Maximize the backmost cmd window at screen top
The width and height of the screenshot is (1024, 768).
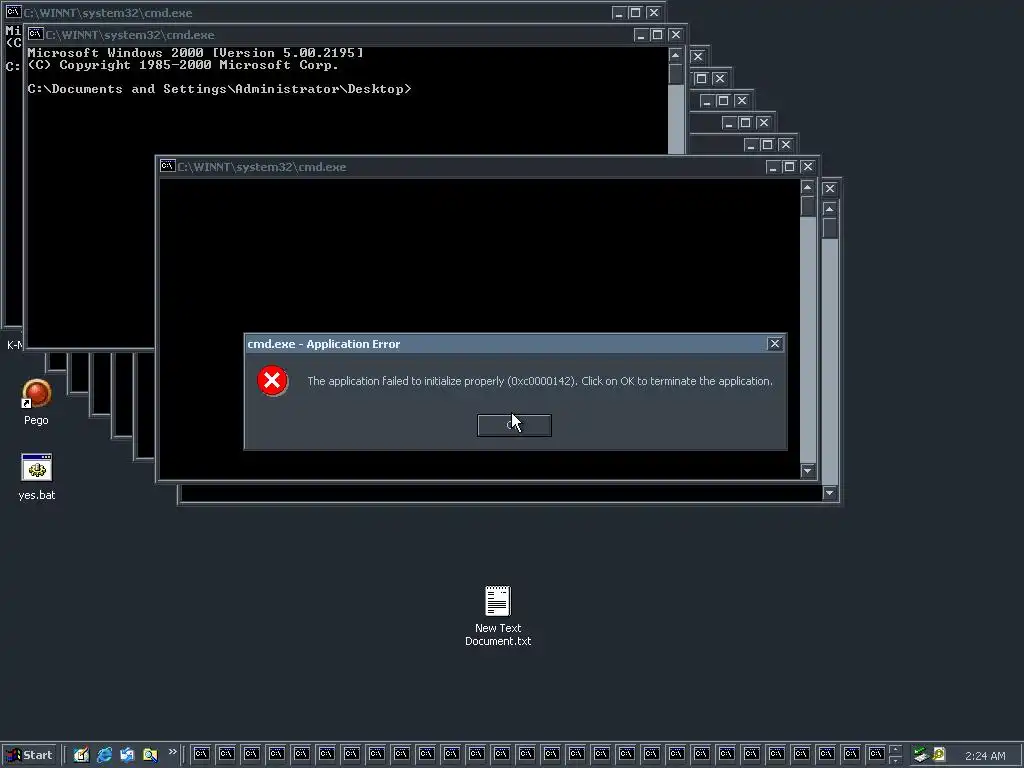tap(635, 12)
